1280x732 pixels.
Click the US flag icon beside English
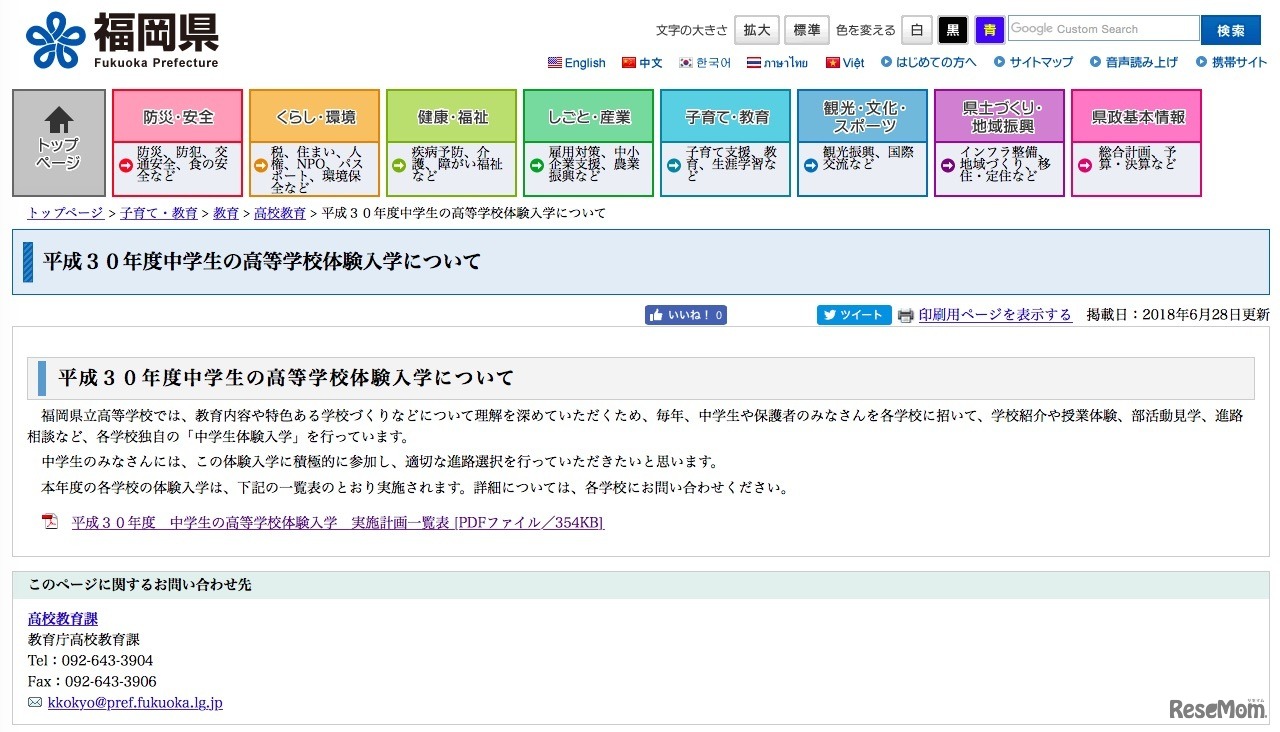click(553, 62)
